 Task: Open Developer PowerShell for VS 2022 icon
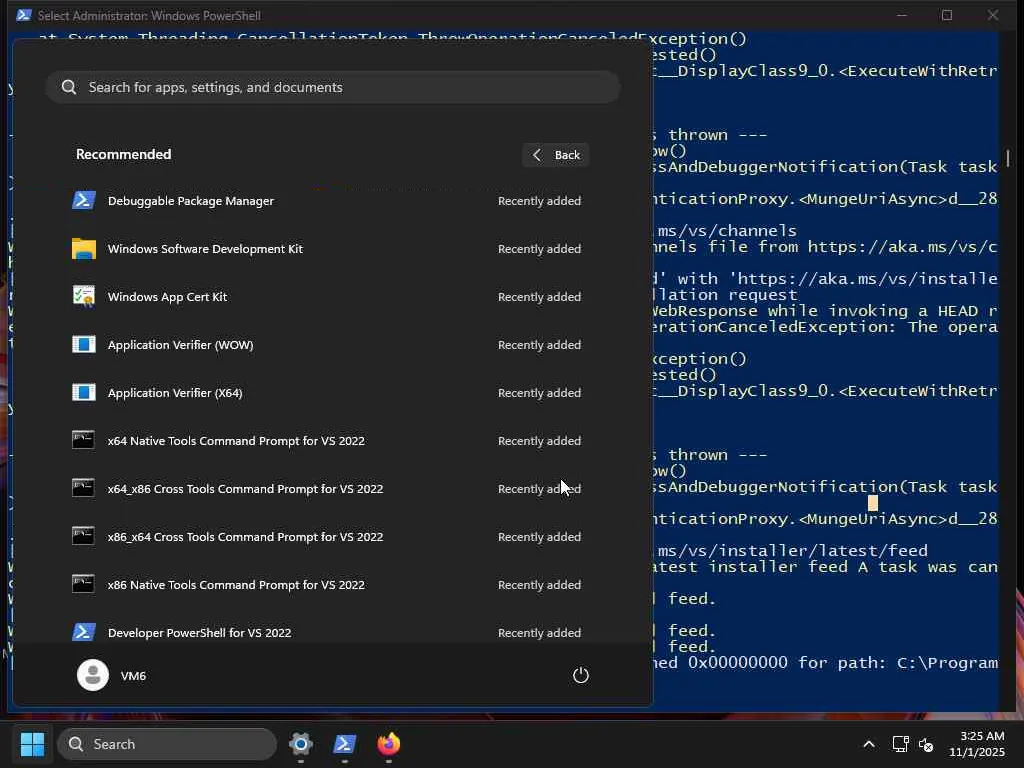point(84,632)
